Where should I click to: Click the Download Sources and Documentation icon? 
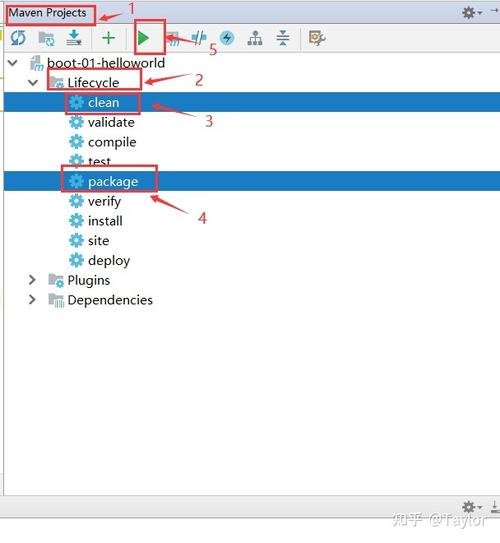tap(74, 38)
